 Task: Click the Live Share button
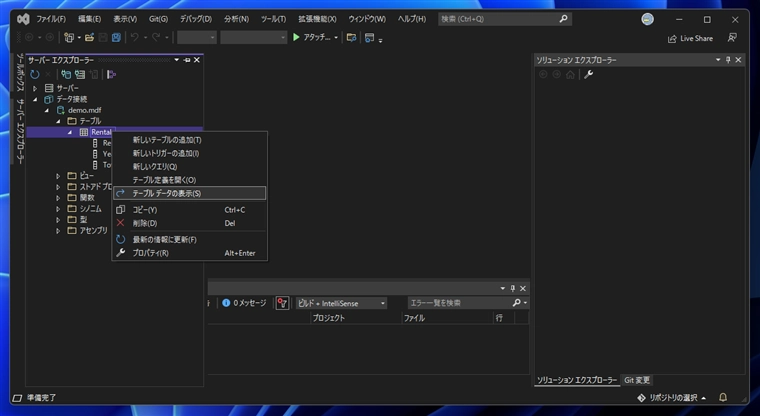[690, 38]
